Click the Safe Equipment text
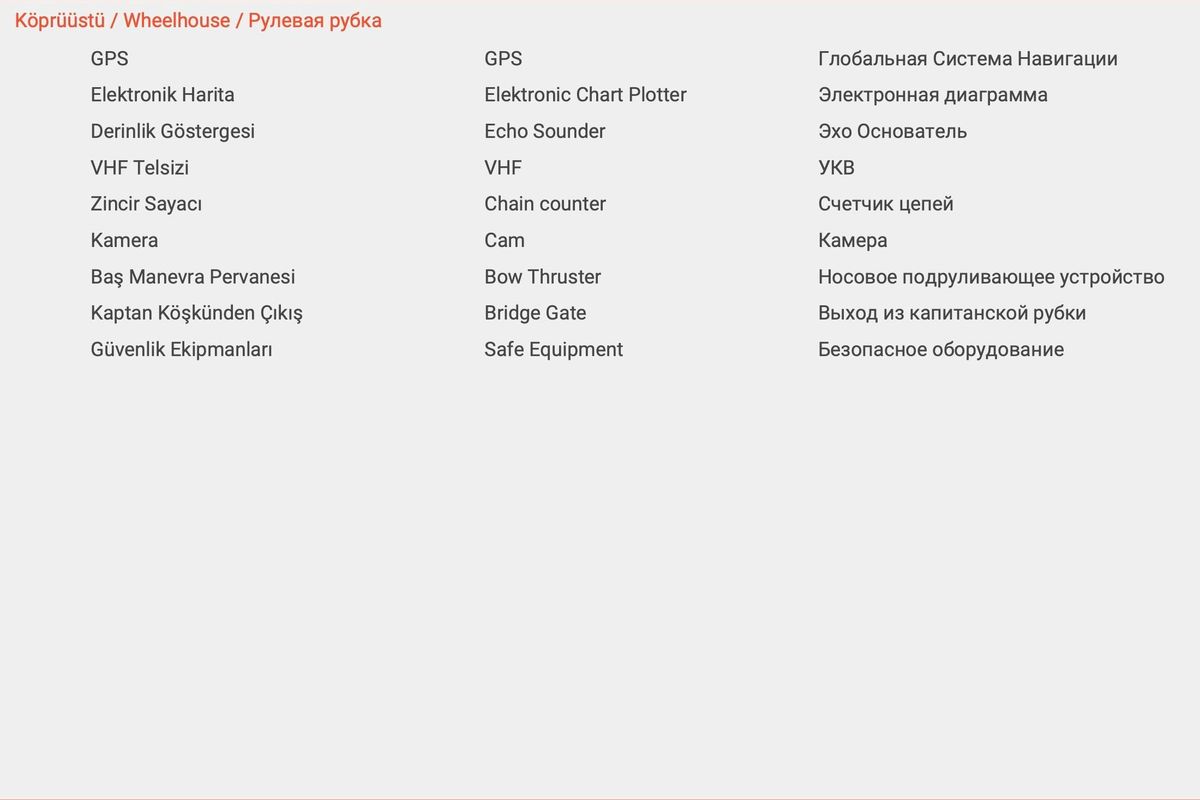 [x=553, y=350]
